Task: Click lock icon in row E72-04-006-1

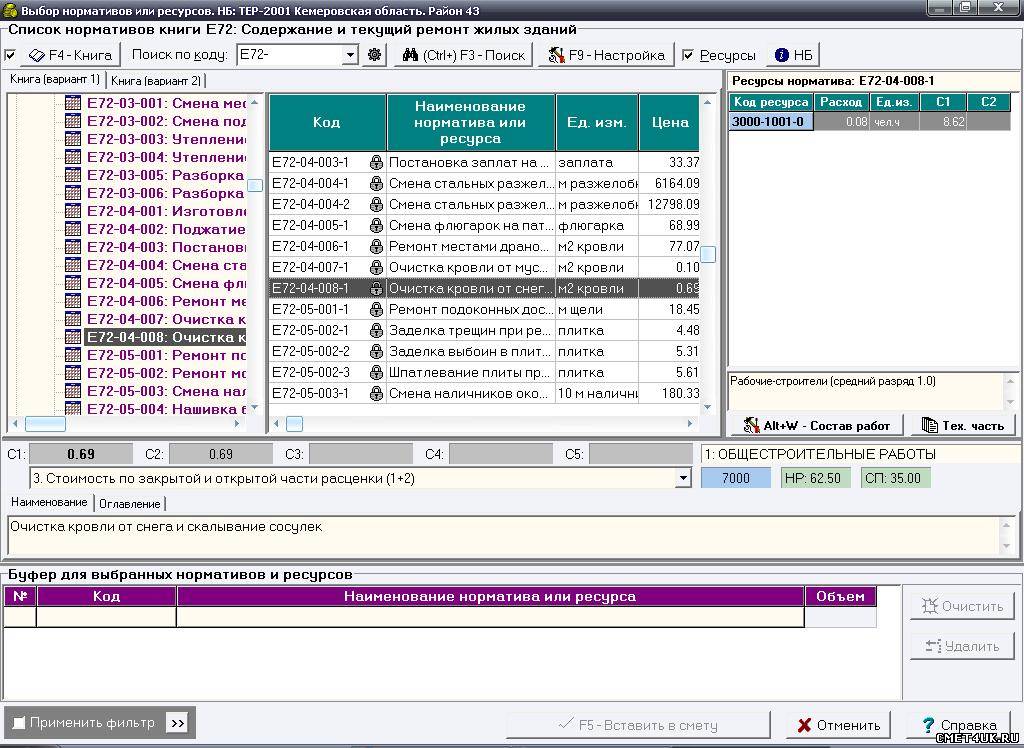Action: click(x=376, y=246)
